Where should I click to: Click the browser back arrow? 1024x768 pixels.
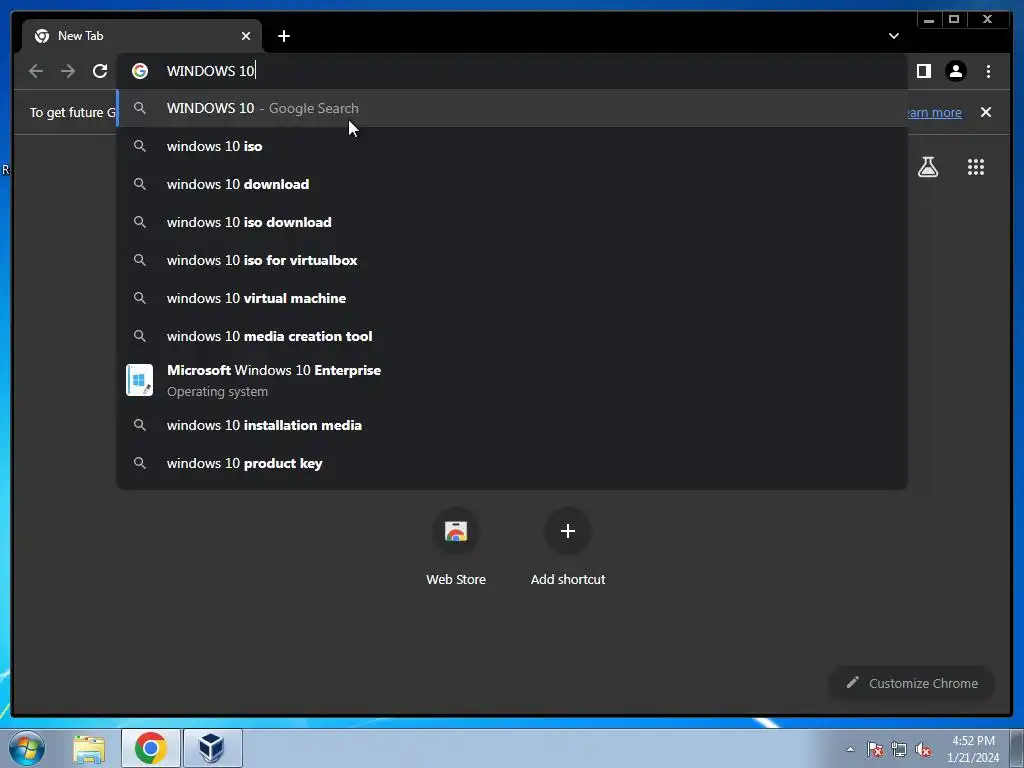pos(36,71)
